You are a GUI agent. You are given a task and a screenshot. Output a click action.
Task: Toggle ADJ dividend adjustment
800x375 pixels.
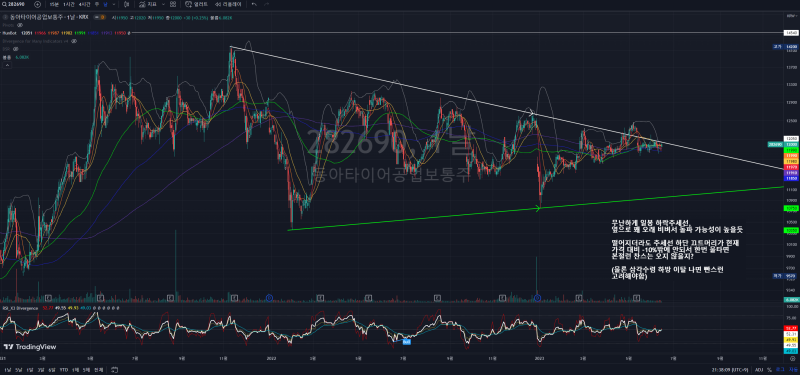(759, 369)
